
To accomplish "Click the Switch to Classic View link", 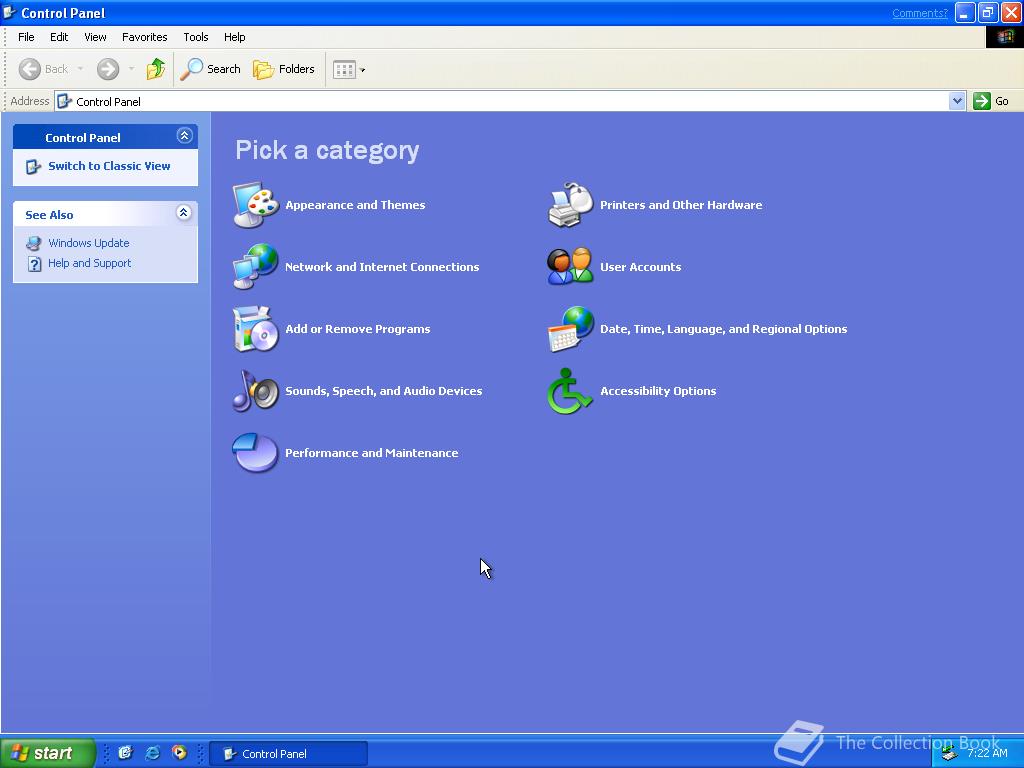I will [109, 166].
